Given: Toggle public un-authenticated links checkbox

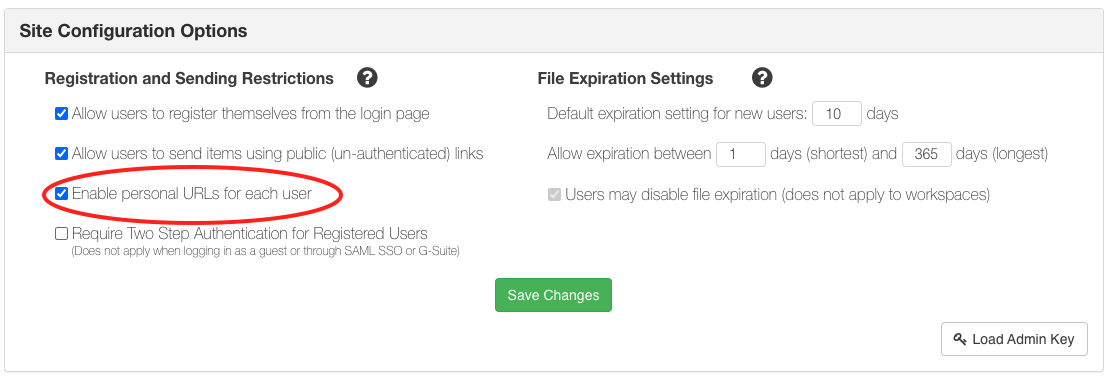Looking at the screenshot, I should pyautogui.click(x=61, y=153).
